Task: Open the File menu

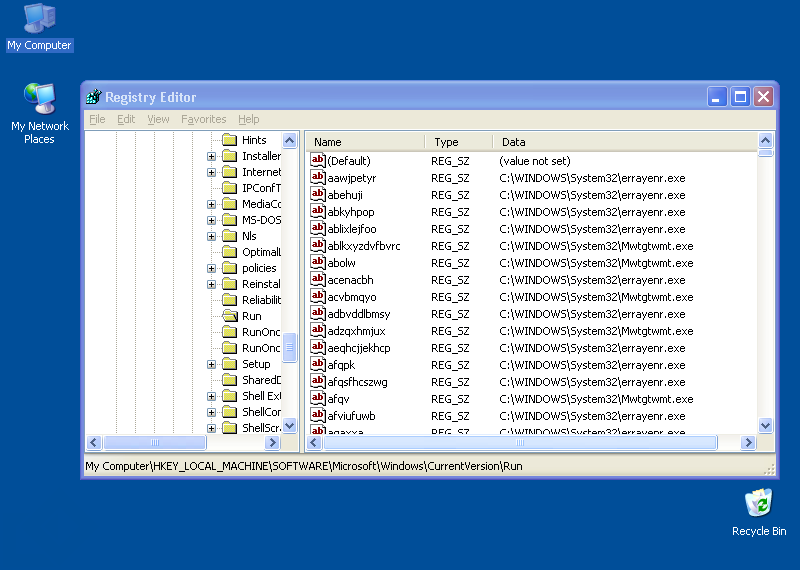Action: (97, 119)
